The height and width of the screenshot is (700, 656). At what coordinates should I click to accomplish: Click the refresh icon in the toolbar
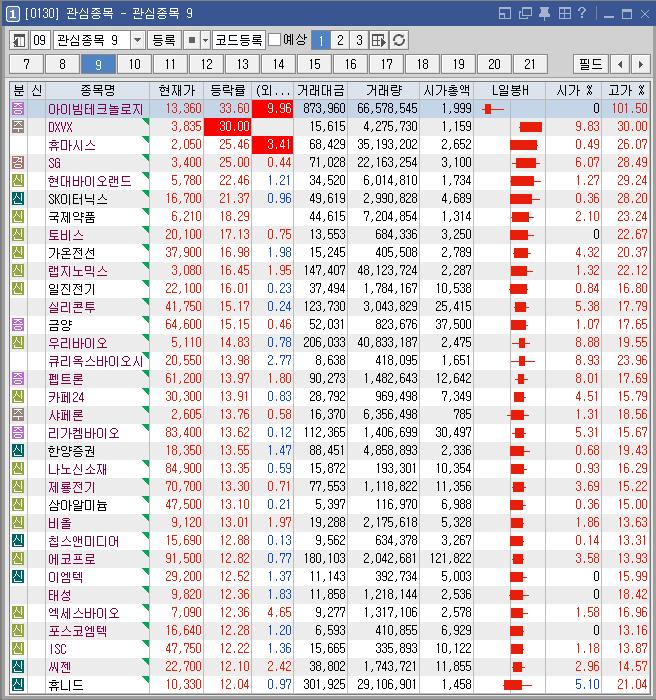[x=399, y=41]
